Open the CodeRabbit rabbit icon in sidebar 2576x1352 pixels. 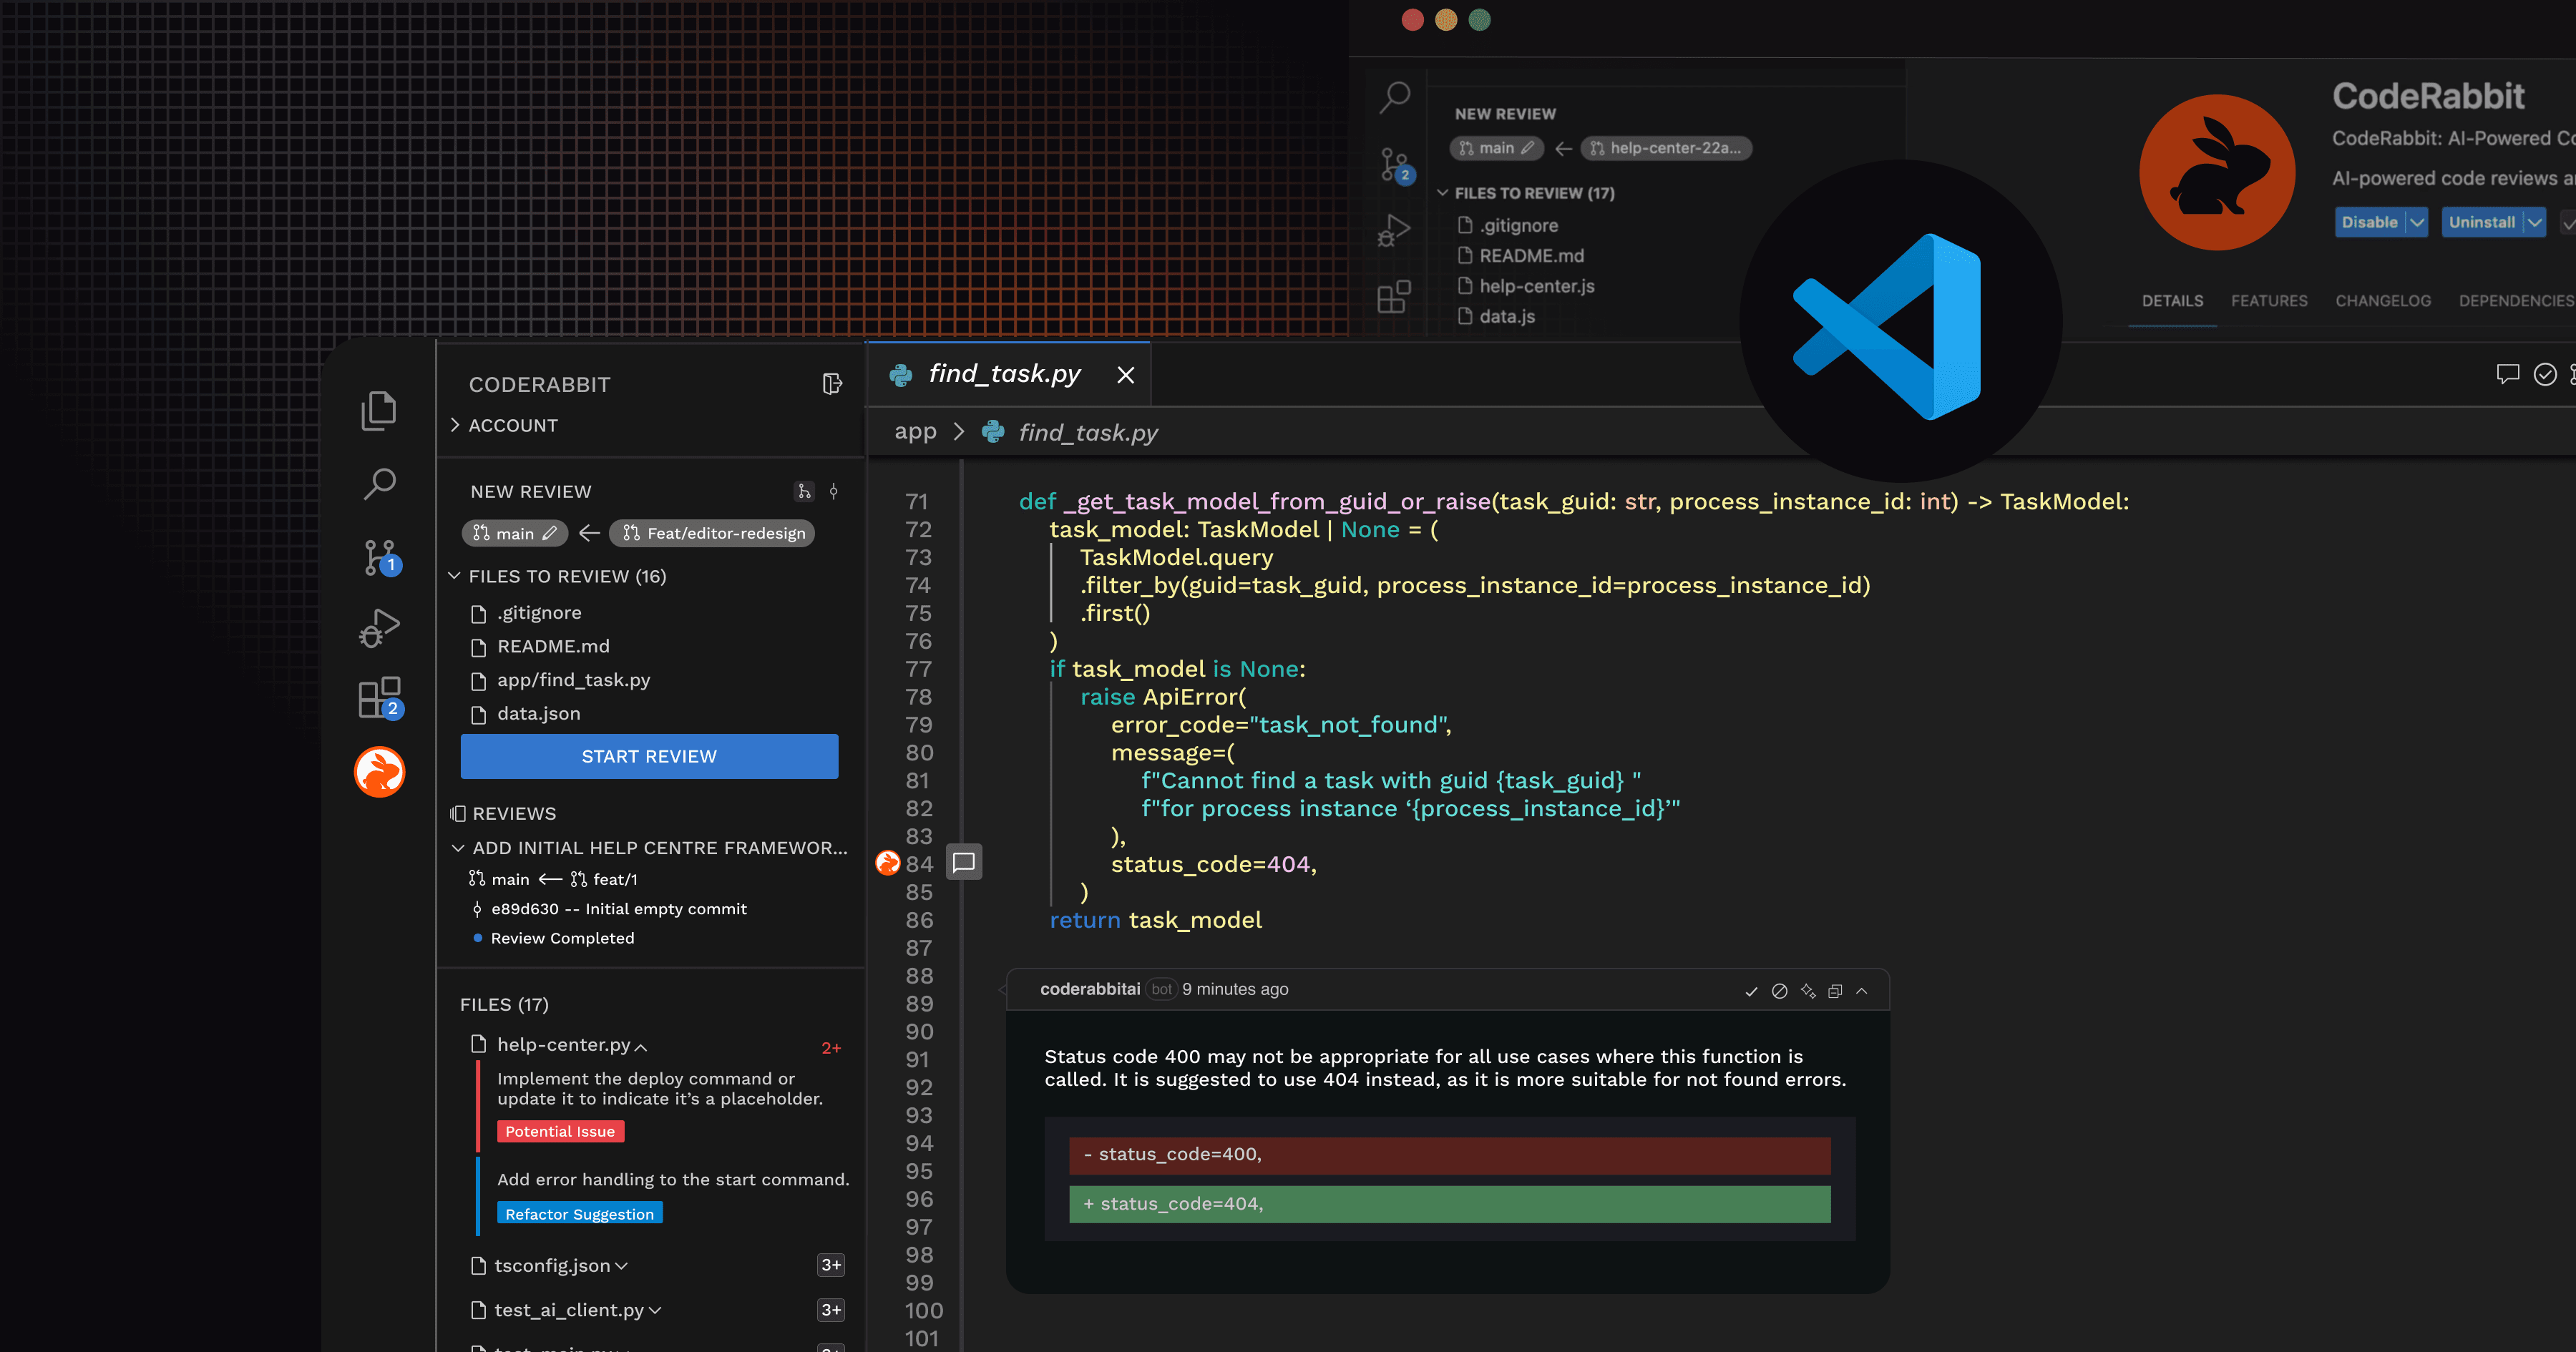pos(379,772)
